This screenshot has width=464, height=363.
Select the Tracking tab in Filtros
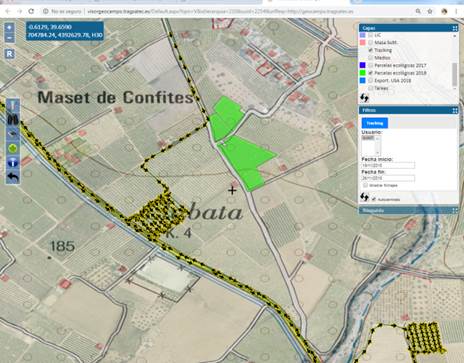375,123
